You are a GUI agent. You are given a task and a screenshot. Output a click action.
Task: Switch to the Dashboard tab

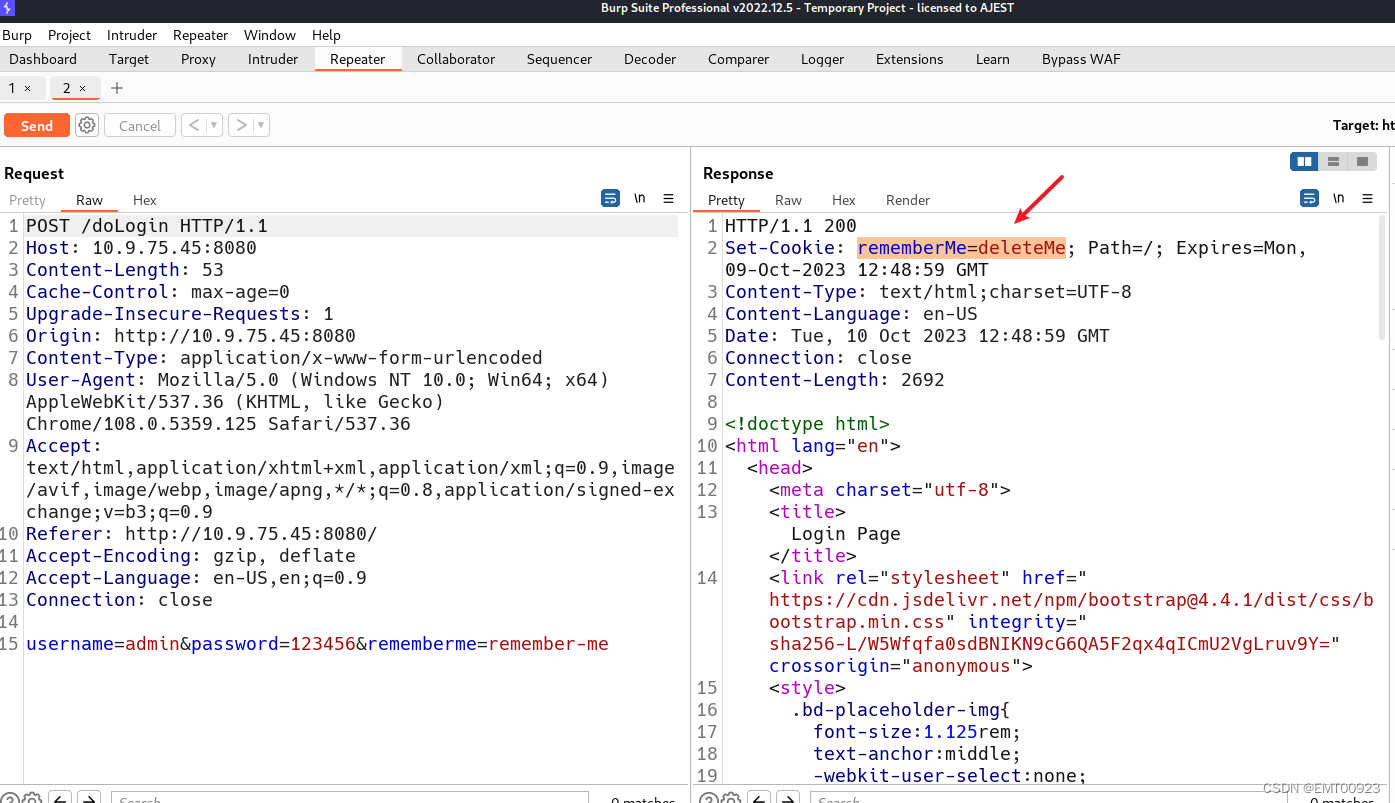click(x=43, y=59)
